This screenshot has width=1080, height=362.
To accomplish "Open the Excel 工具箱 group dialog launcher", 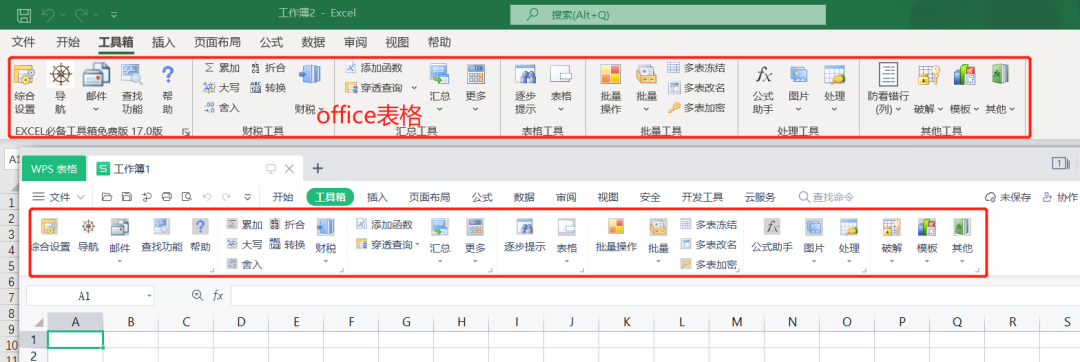I will click(185, 131).
